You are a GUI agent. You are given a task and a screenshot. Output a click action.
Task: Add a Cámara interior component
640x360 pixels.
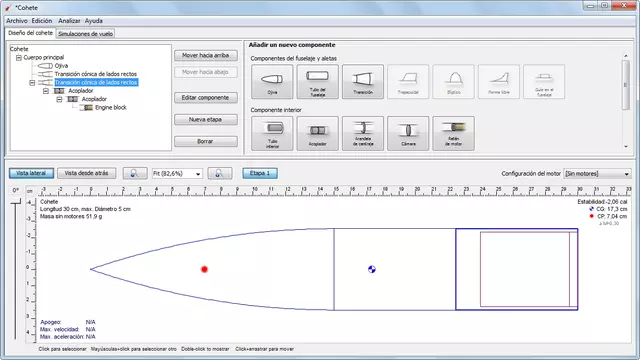[x=408, y=133]
